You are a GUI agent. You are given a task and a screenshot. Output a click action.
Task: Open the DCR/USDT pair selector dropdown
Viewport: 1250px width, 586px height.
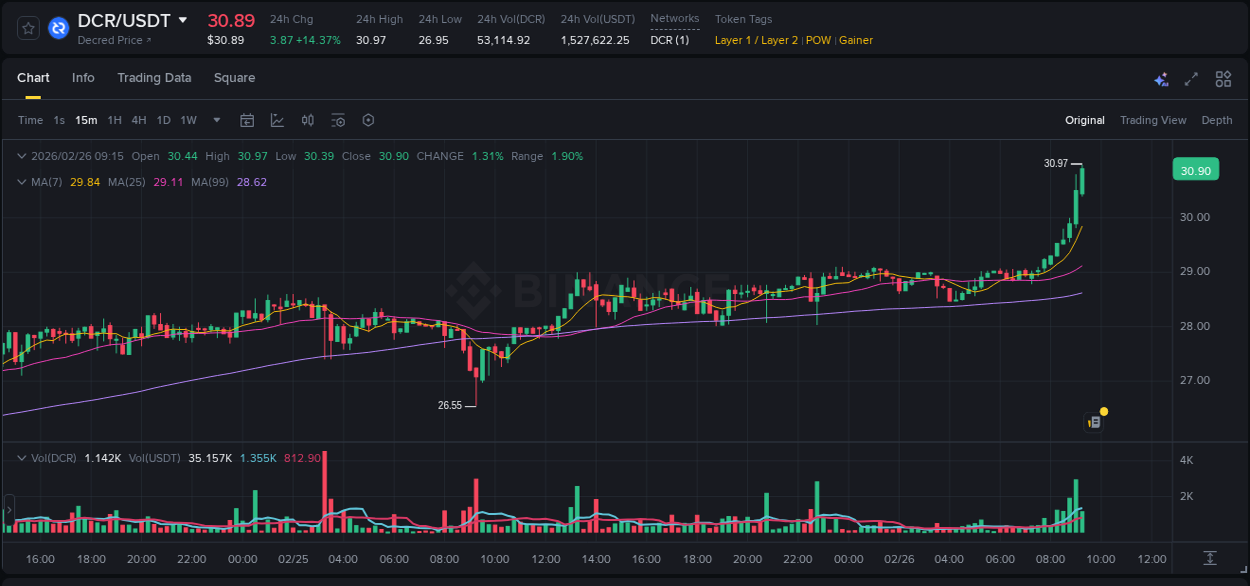(x=183, y=19)
